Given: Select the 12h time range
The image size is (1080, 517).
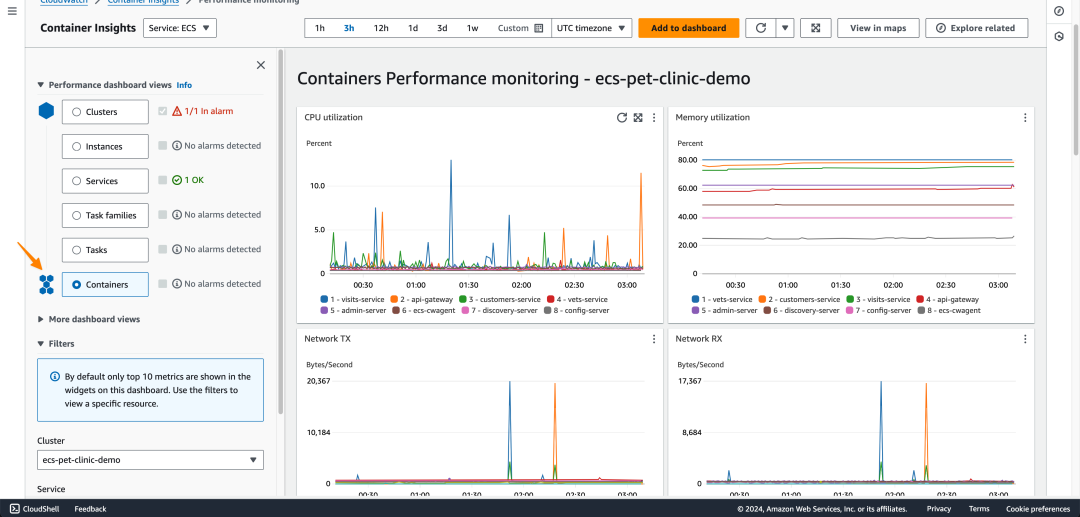Looking at the screenshot, I should (x=381, y=28).
